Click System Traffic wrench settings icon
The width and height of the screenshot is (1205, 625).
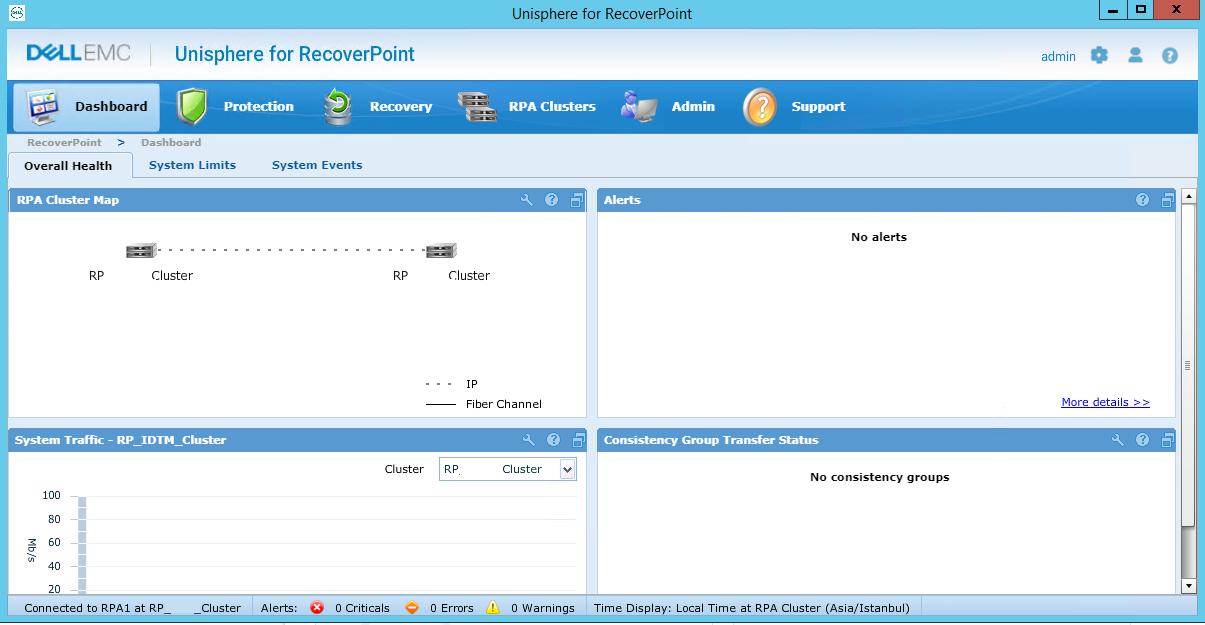tap(529, 440)
